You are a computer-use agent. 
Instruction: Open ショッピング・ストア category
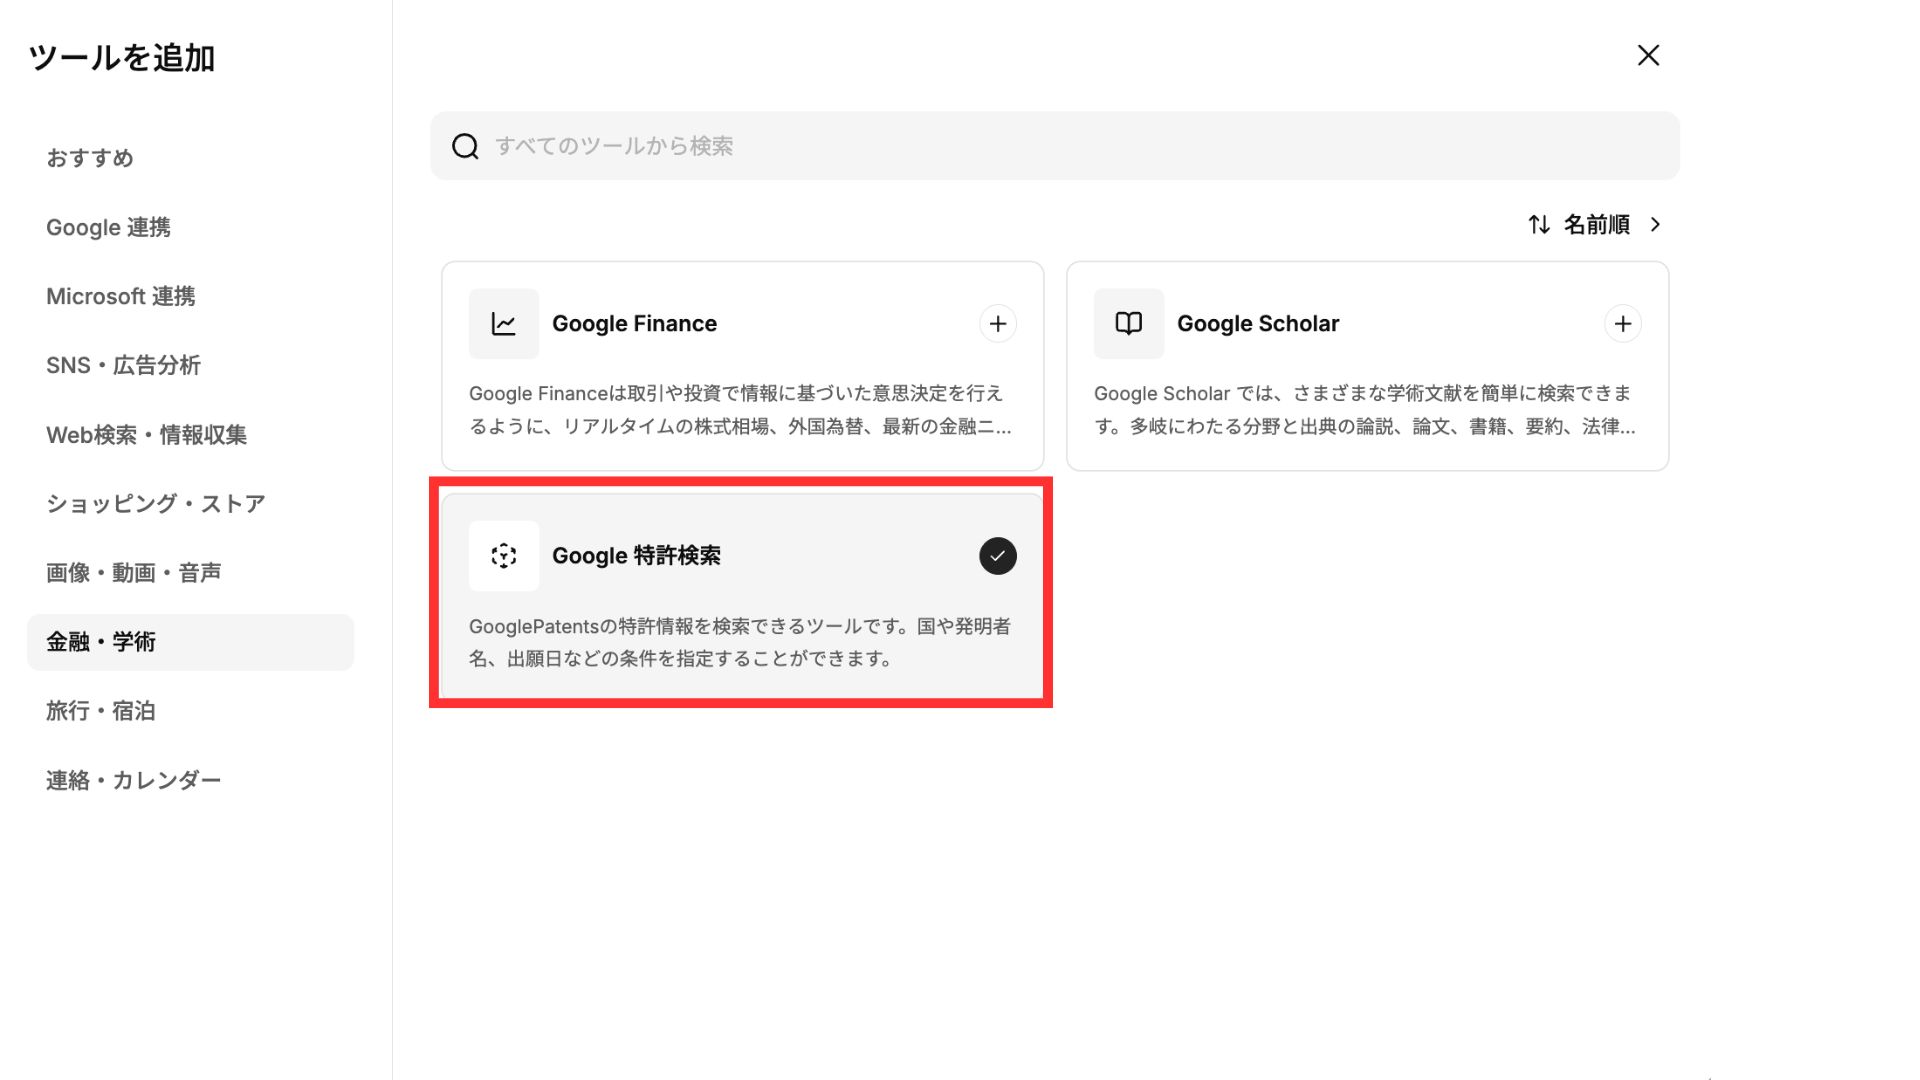[156, 504]
